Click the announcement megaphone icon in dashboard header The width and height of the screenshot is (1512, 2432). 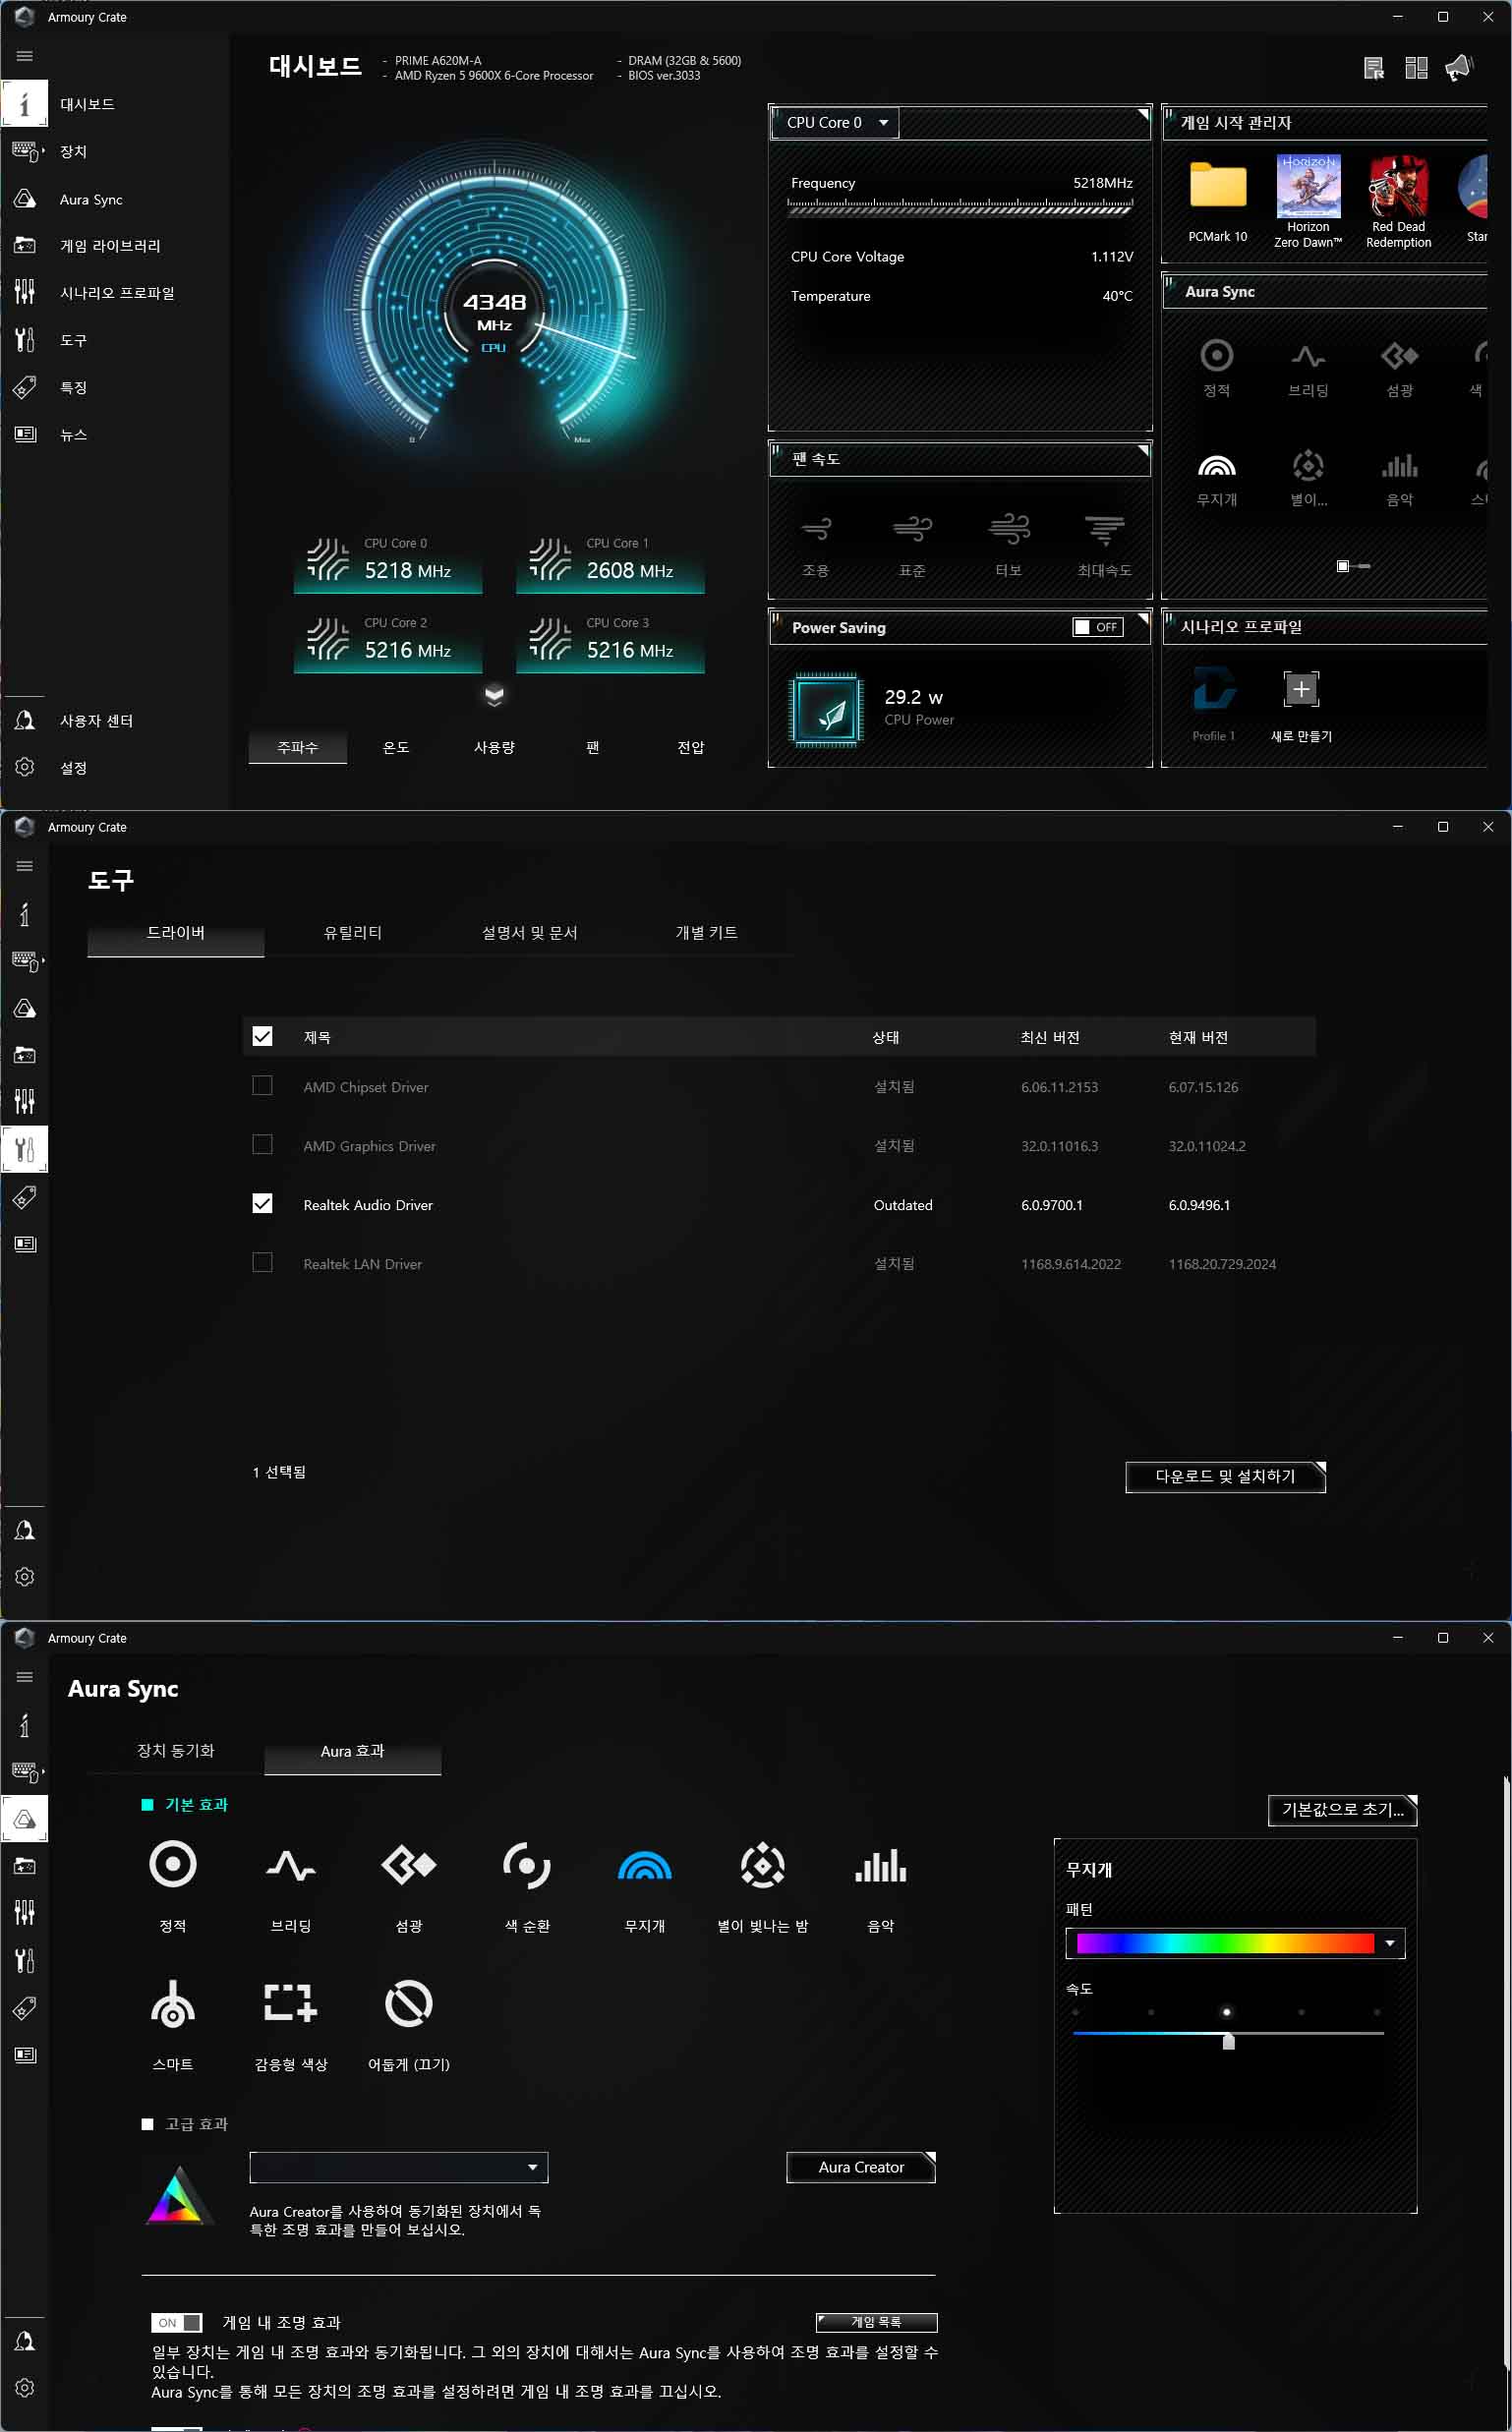[x=1459, y=68]
